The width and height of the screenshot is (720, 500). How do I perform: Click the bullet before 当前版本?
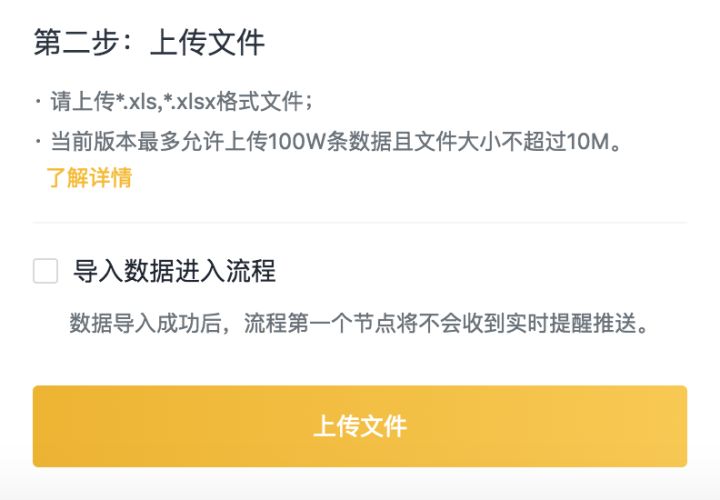coord(38,142)
